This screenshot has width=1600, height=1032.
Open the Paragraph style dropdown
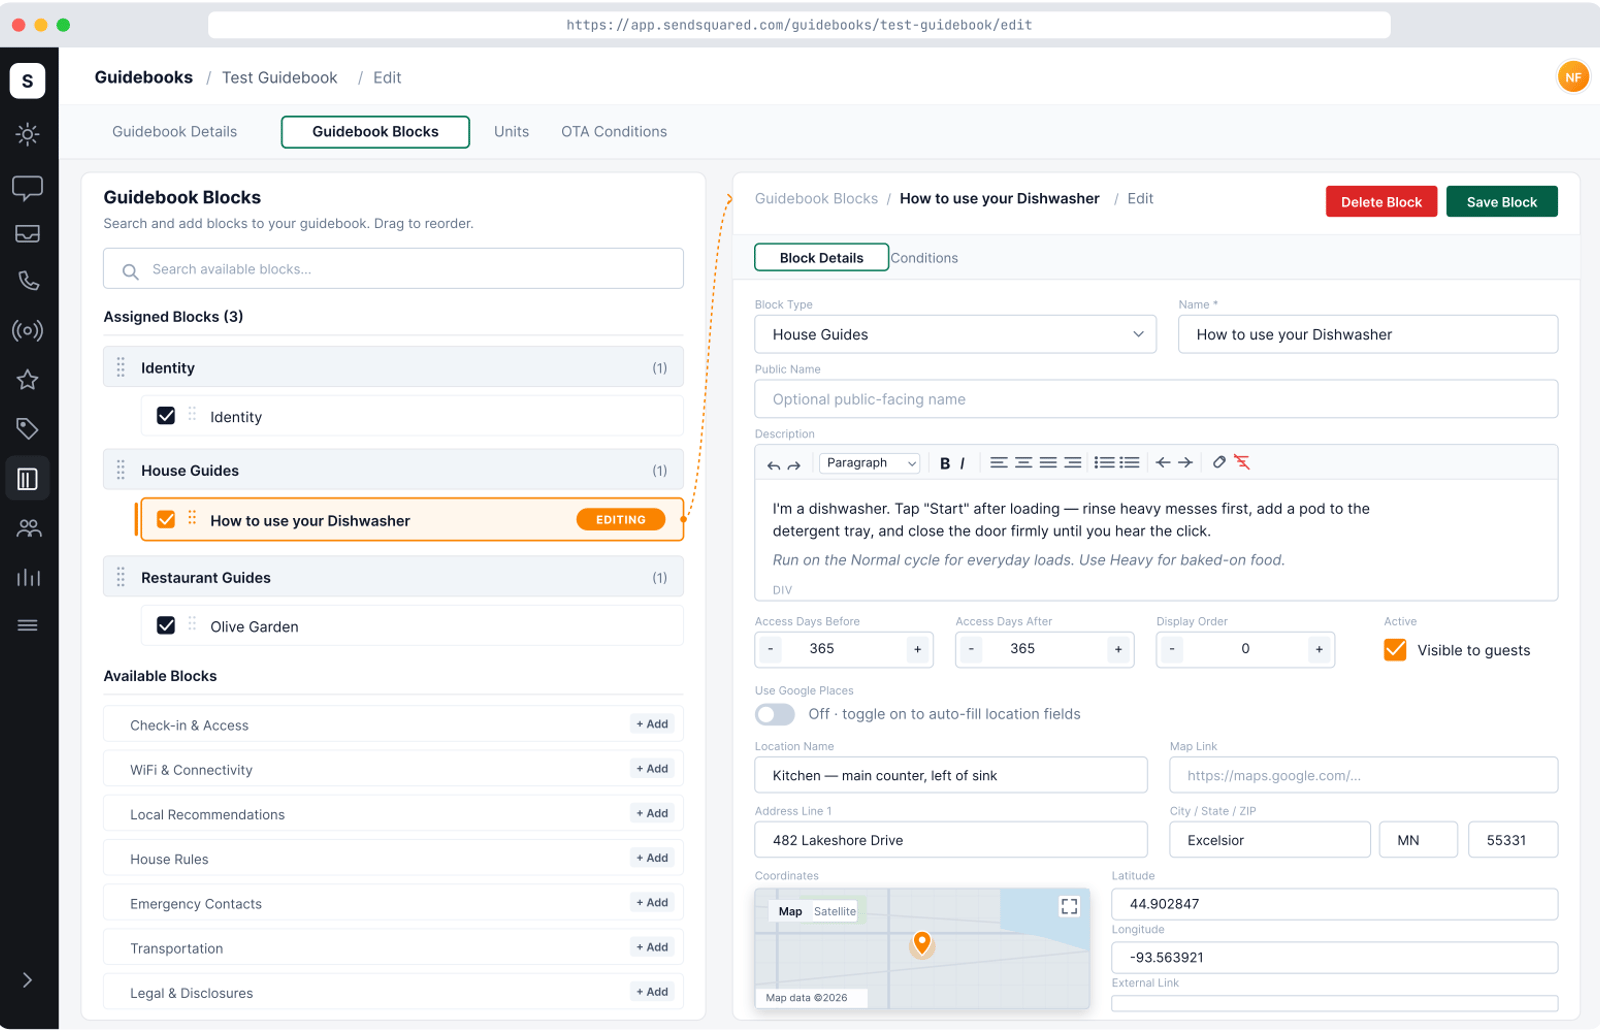point(870,463)
